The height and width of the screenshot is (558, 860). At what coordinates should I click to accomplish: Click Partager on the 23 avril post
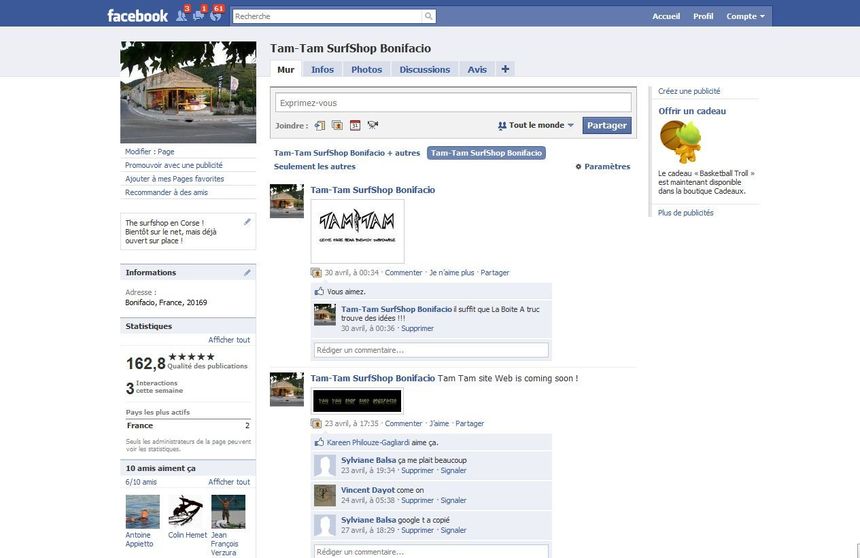(x=470, y=424)
